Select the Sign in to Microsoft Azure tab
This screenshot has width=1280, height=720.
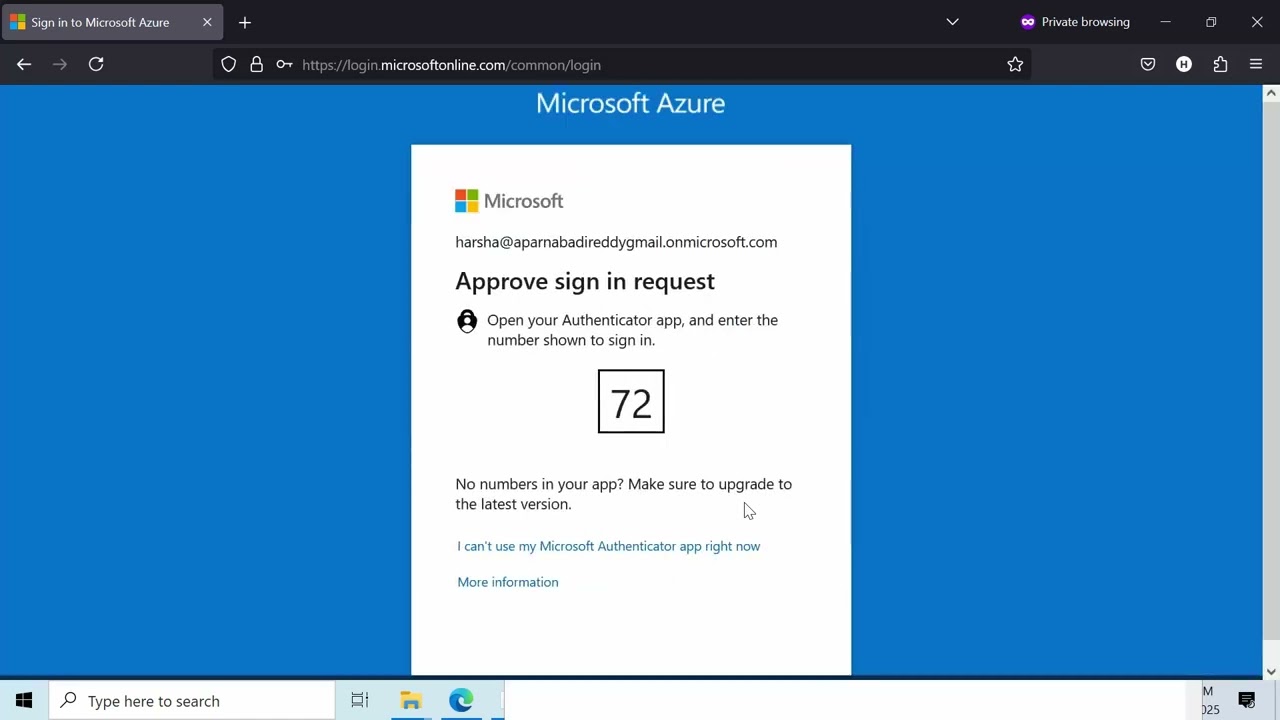pos(112,22)
